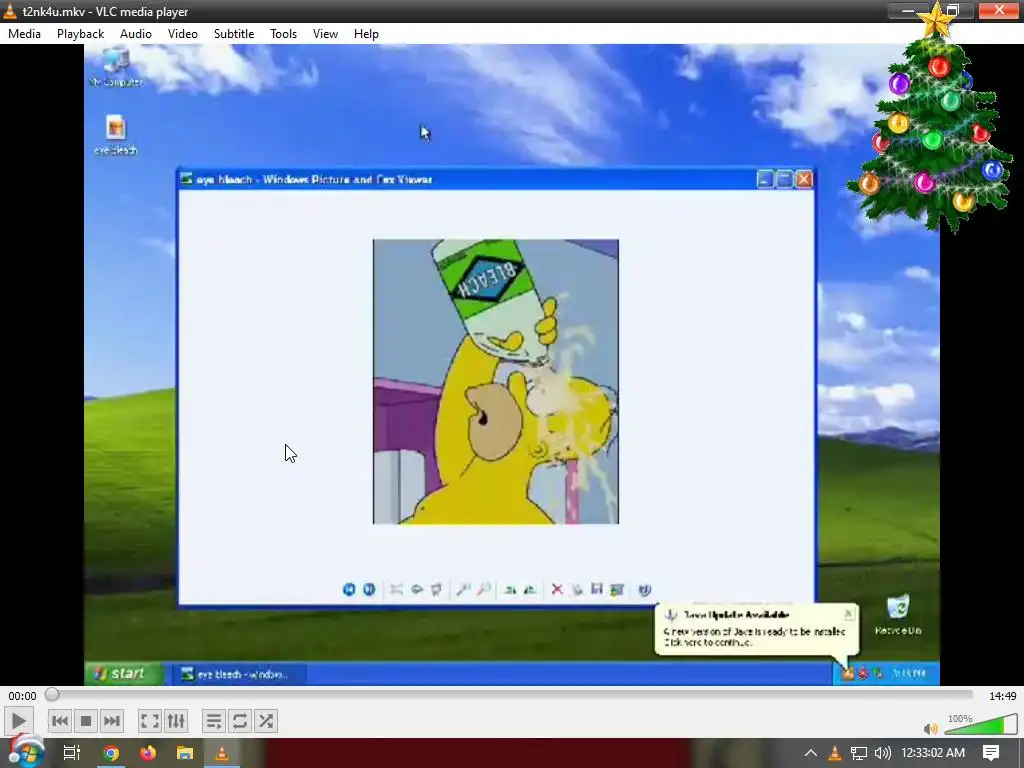This screenshot has height=768, width=1024.
Task: Open the Video menu
Action: 183,34
